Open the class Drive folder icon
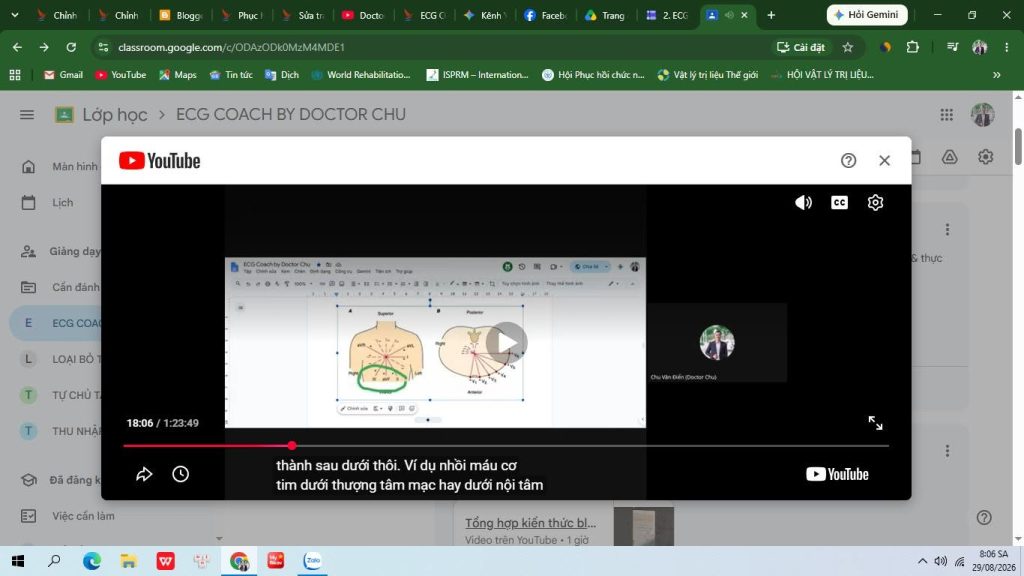Viewport: 1024px width, 576px height. tap(950, 157)
